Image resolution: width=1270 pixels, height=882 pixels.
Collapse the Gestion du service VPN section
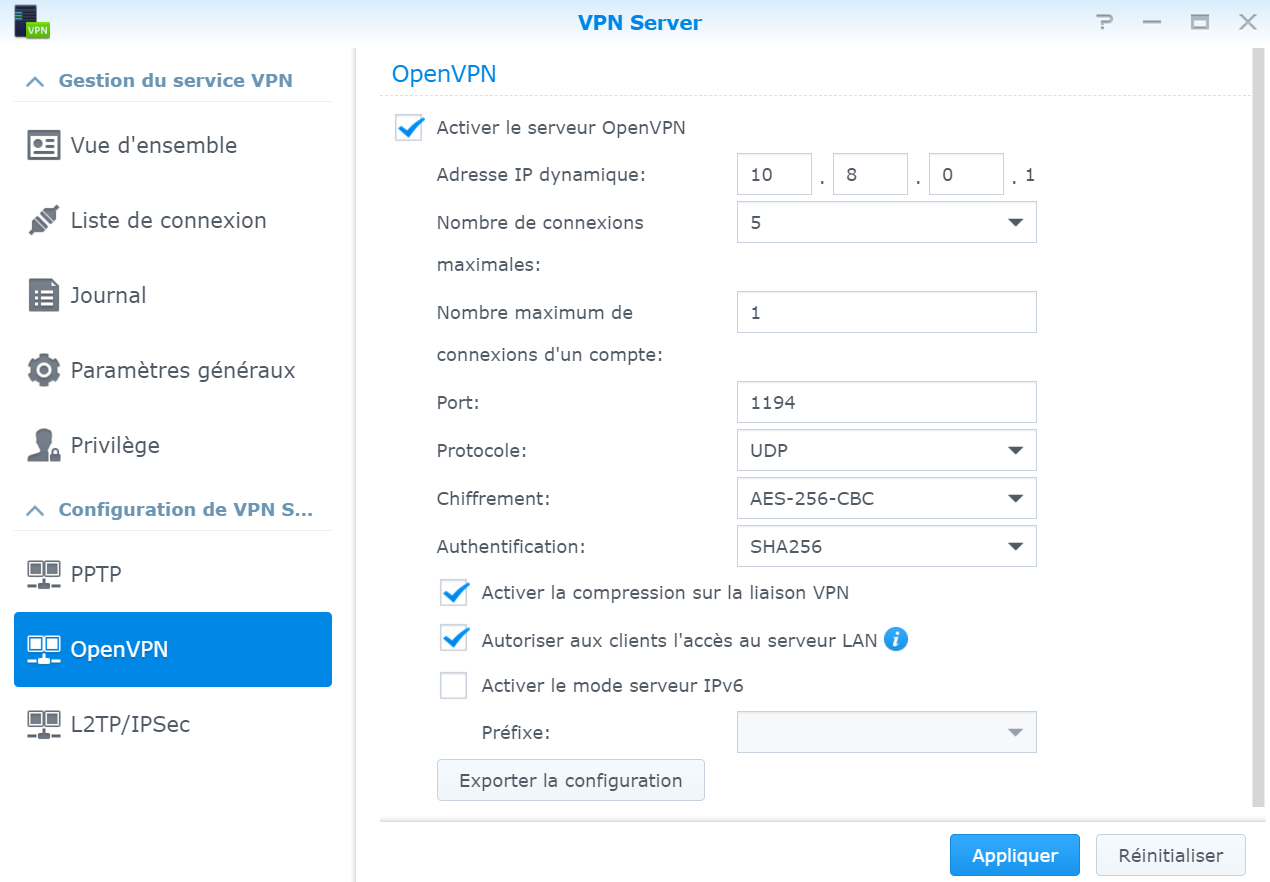point(35,81)
